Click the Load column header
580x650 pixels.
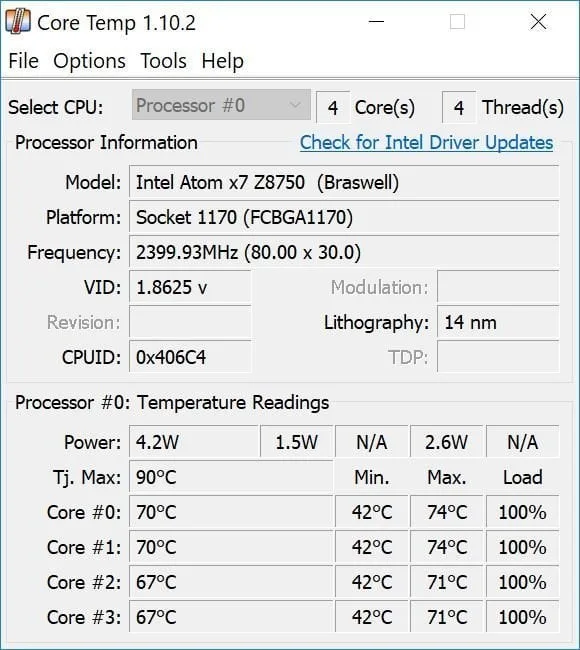click(522, 477)
